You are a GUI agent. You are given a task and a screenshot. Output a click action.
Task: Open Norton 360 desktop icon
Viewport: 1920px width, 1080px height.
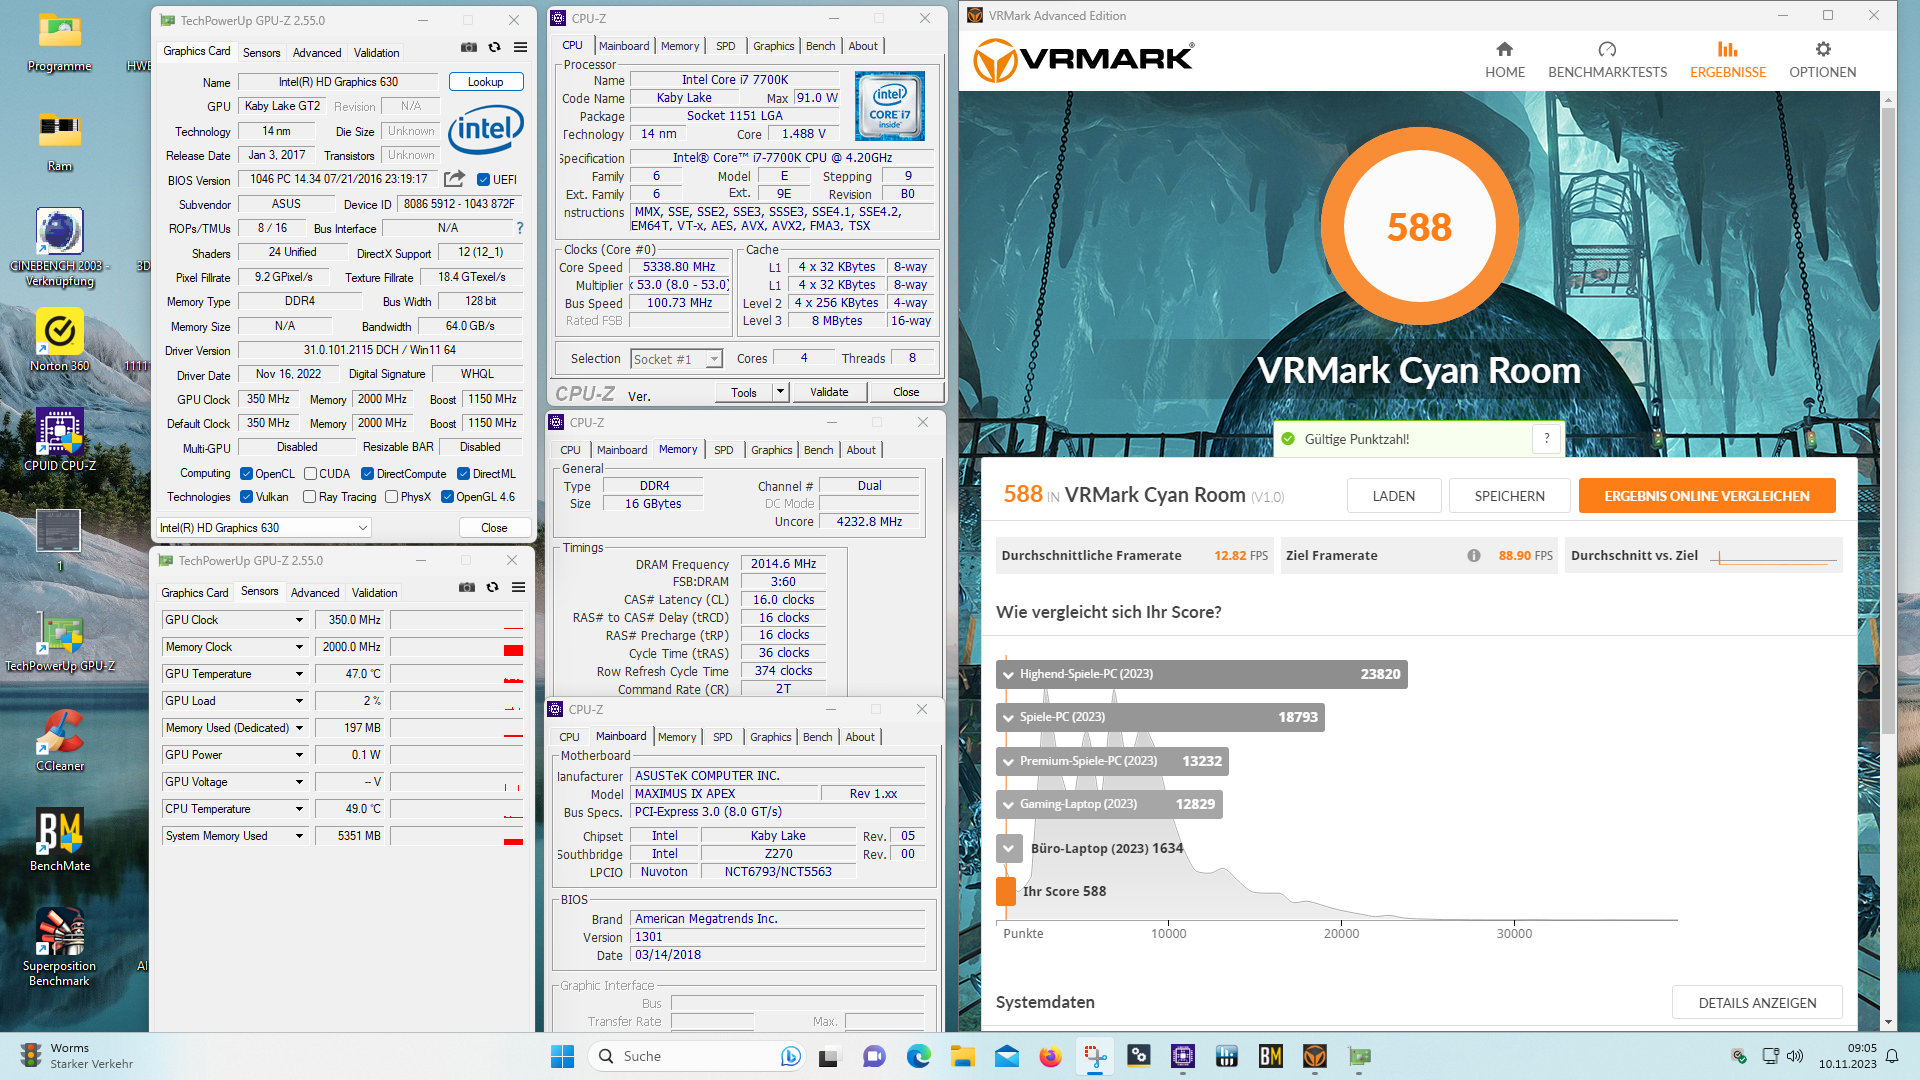tap(60, 340)
